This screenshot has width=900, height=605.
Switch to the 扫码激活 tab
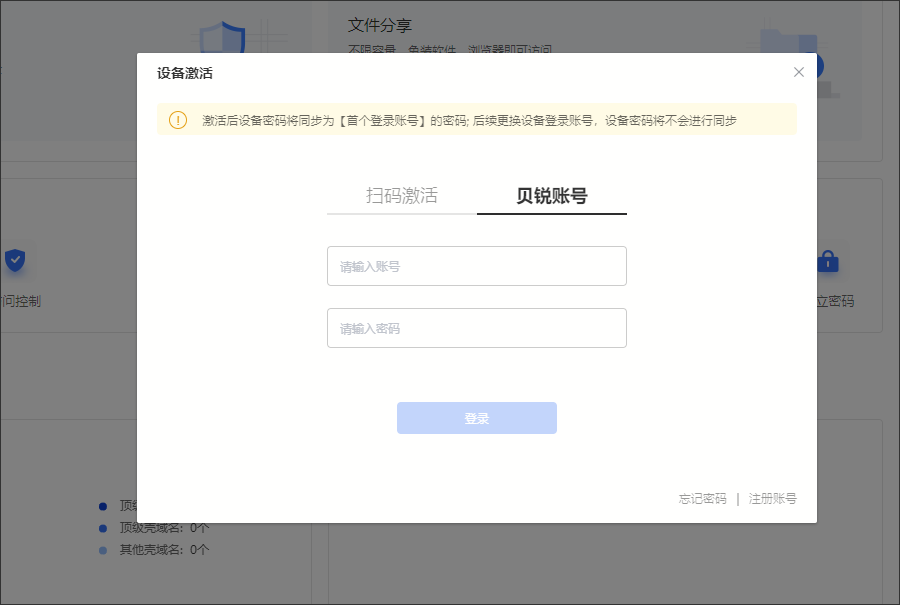coord(402,196)
